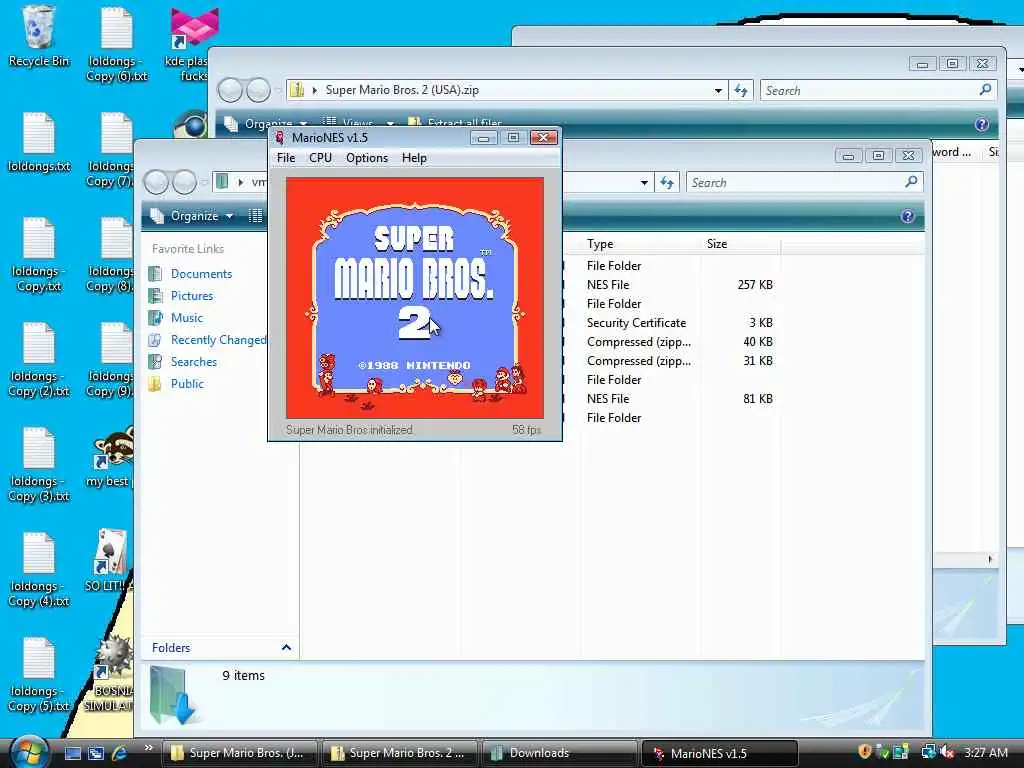The width and height of the screenshot is (1024, 768).
Task: Select loldongs - Copy (3).txt on desktop
Action: (39, 465)
